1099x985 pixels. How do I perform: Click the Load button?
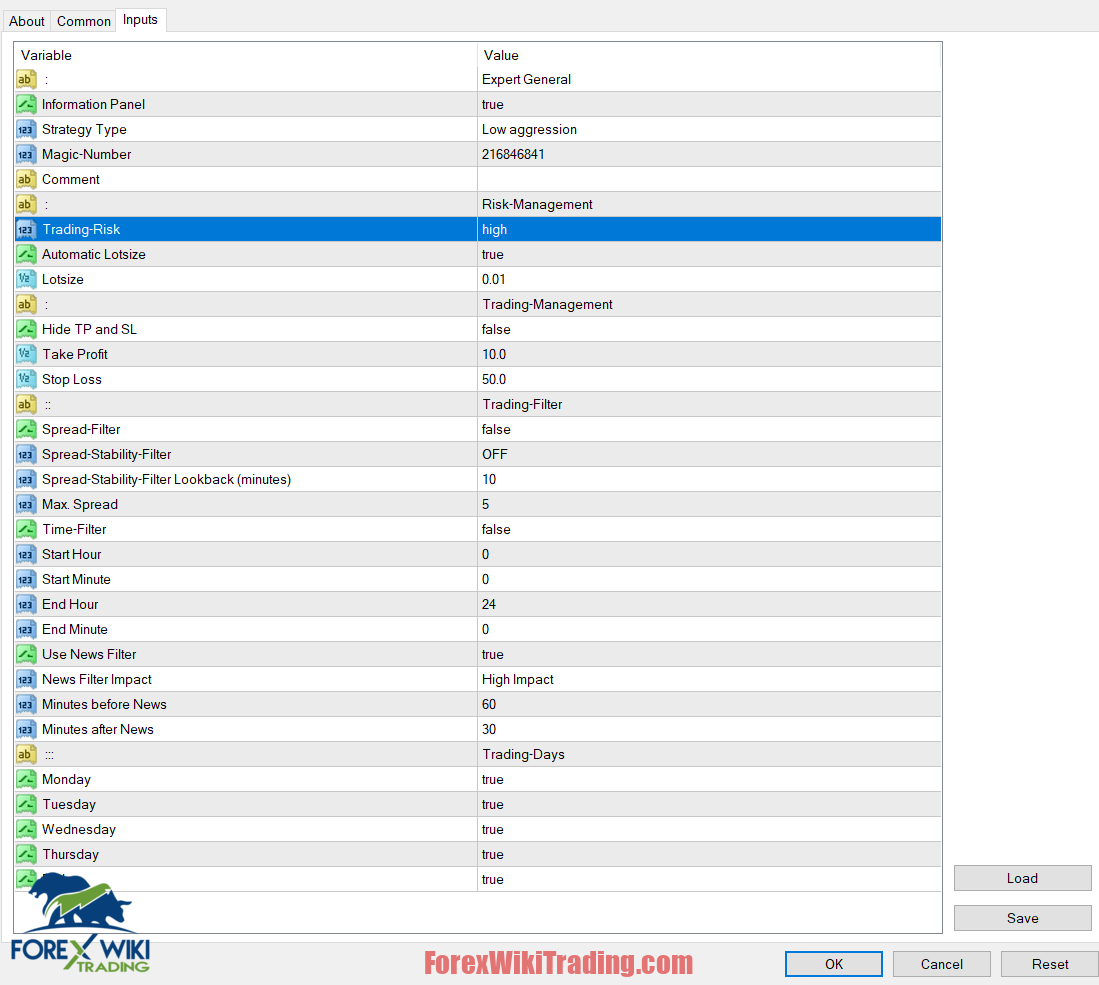point(1022,878)
